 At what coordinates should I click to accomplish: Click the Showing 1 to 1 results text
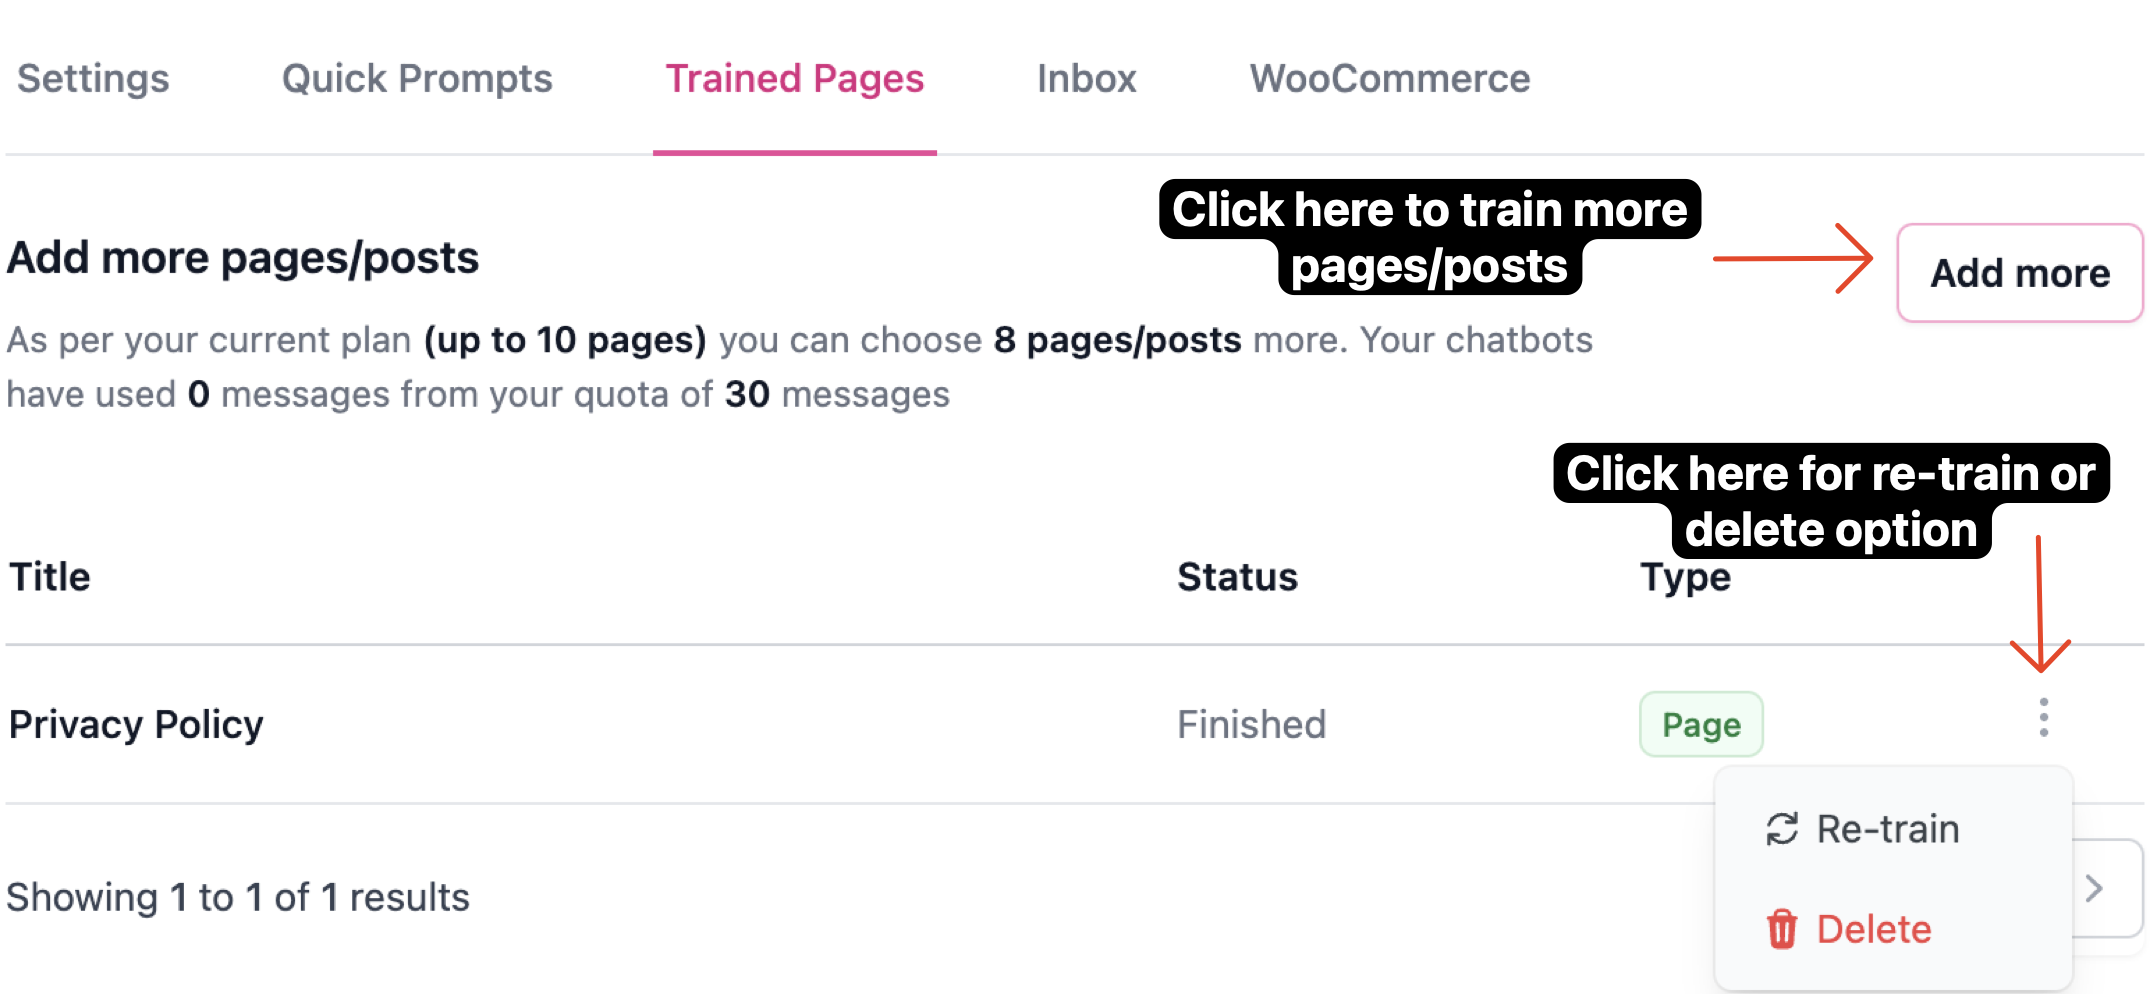click(x=238, y=897)
